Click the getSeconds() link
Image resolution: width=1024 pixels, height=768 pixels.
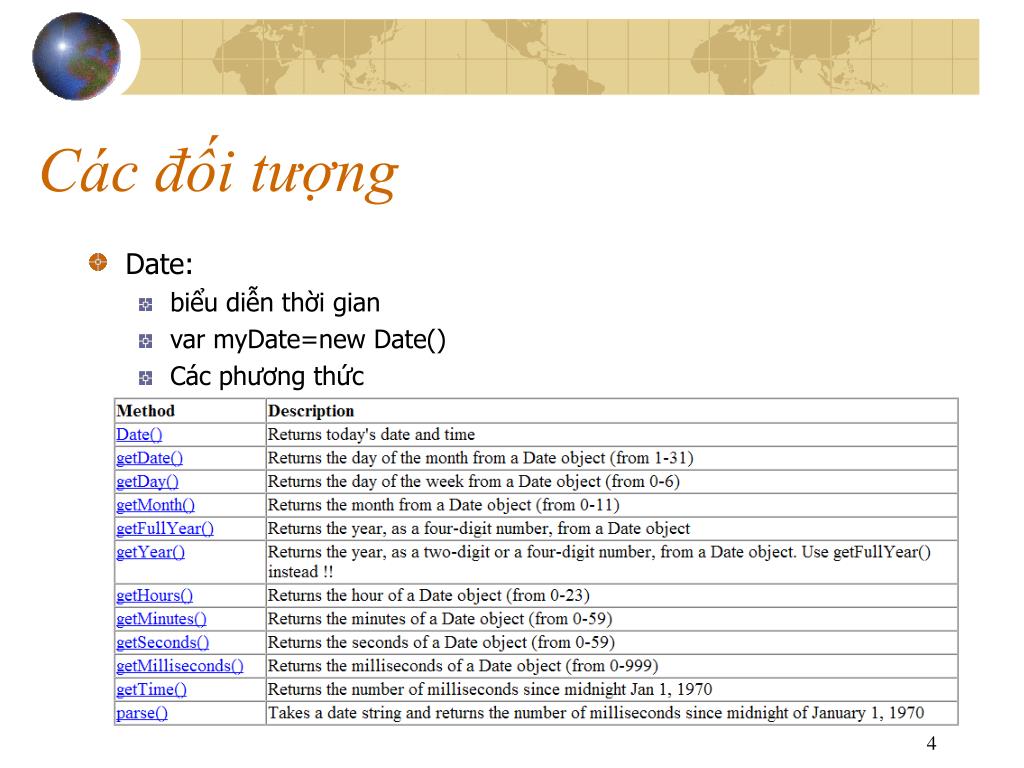click(x=163, y=643)
